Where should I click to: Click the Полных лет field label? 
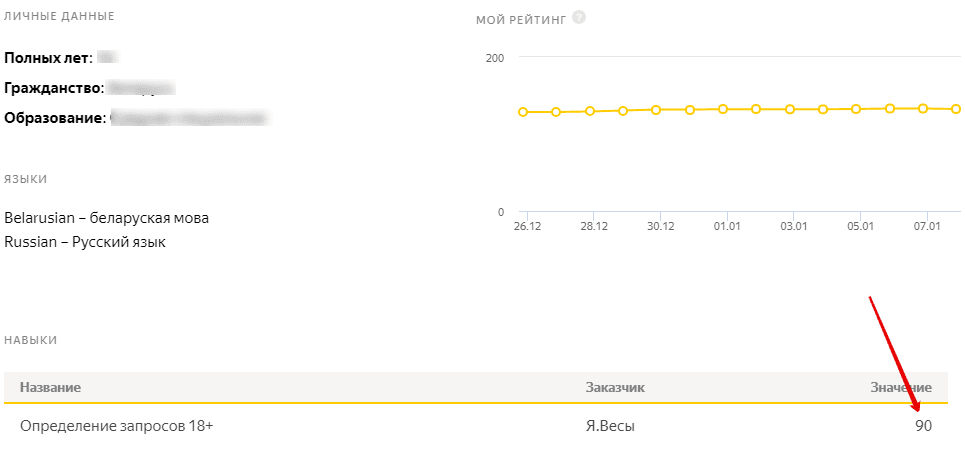click(x=49, y=58)
